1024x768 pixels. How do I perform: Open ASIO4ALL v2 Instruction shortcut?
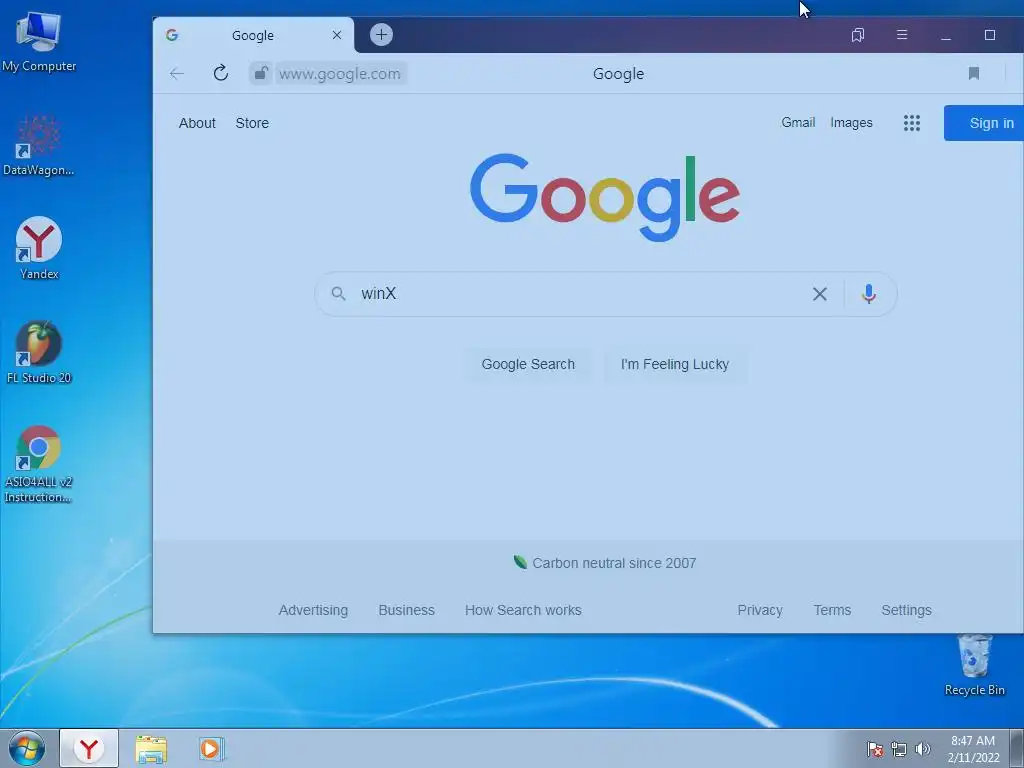coord(39,464)
